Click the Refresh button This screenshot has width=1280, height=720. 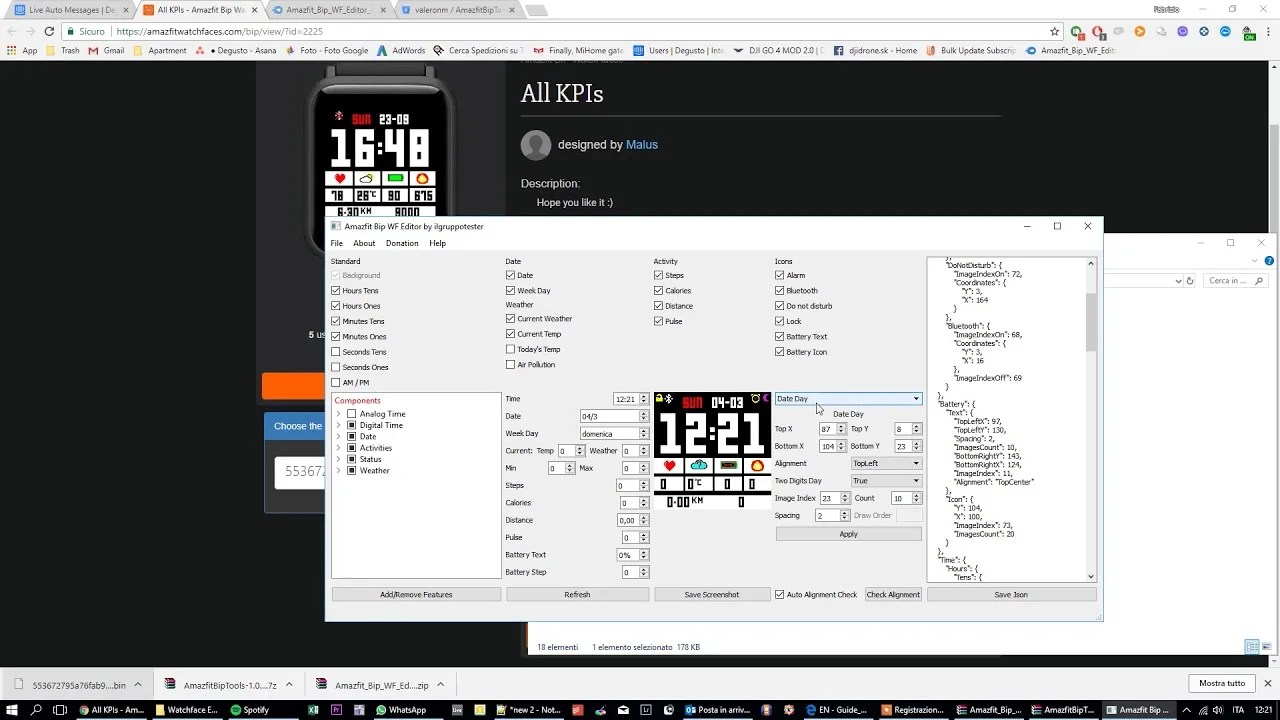(577, 594)
